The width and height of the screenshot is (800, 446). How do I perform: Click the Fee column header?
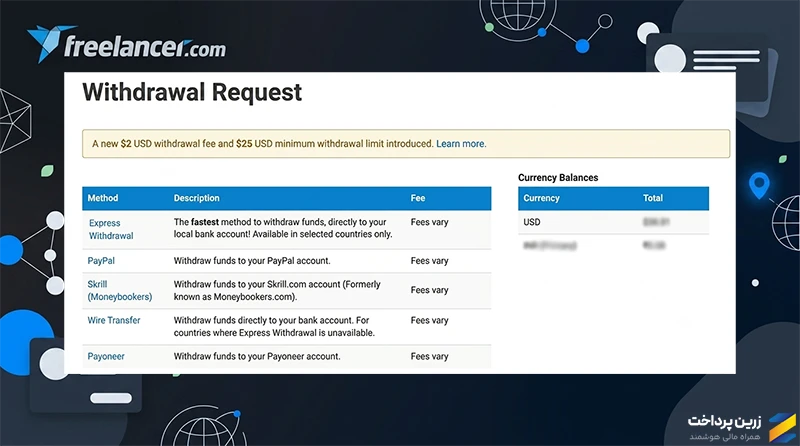pyautogui.click(x=418, y=198)
